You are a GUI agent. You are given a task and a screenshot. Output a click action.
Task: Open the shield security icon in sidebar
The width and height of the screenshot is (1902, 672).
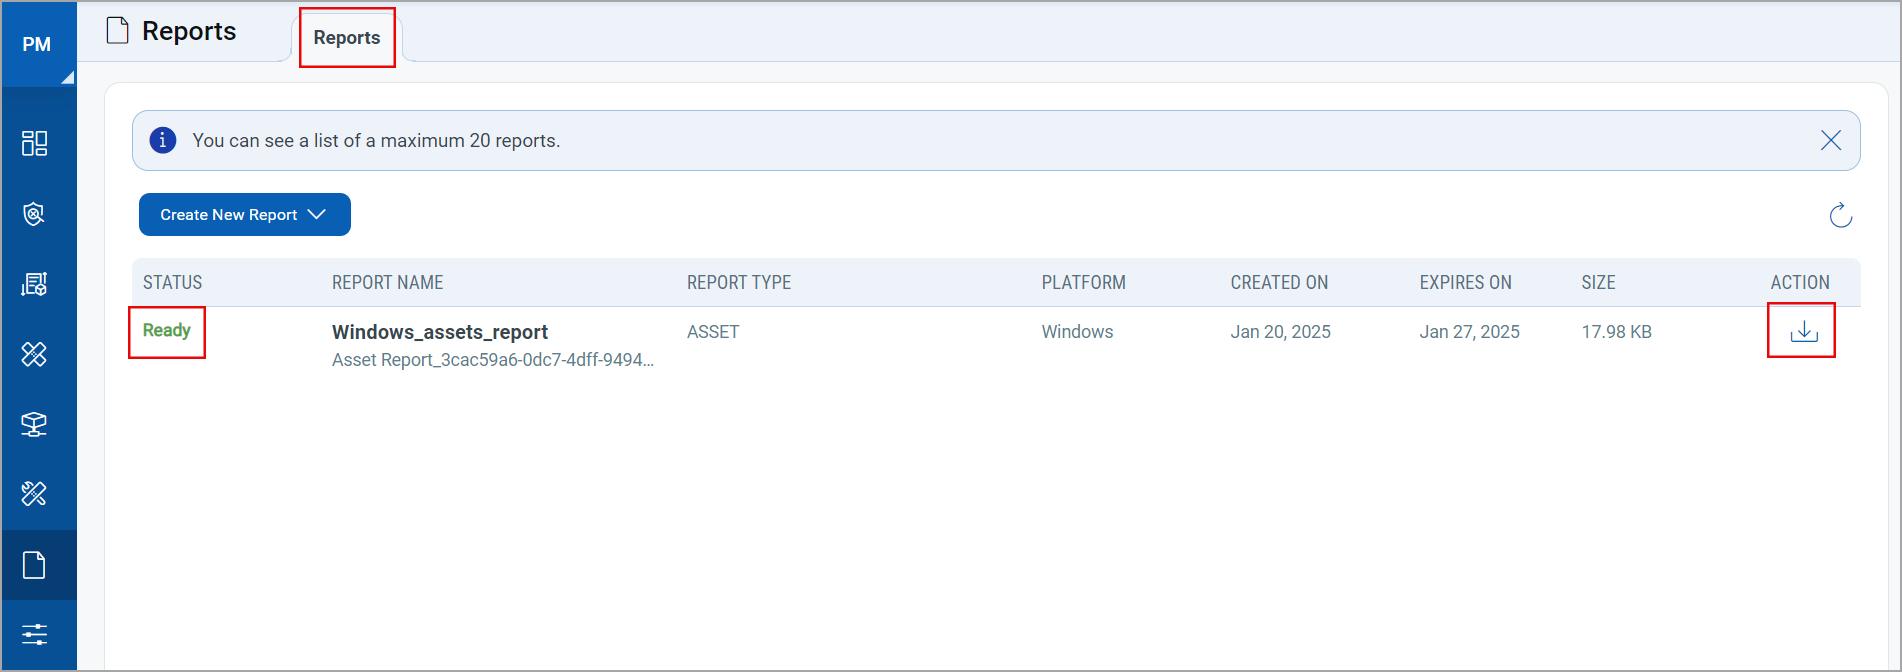point(35,214)
